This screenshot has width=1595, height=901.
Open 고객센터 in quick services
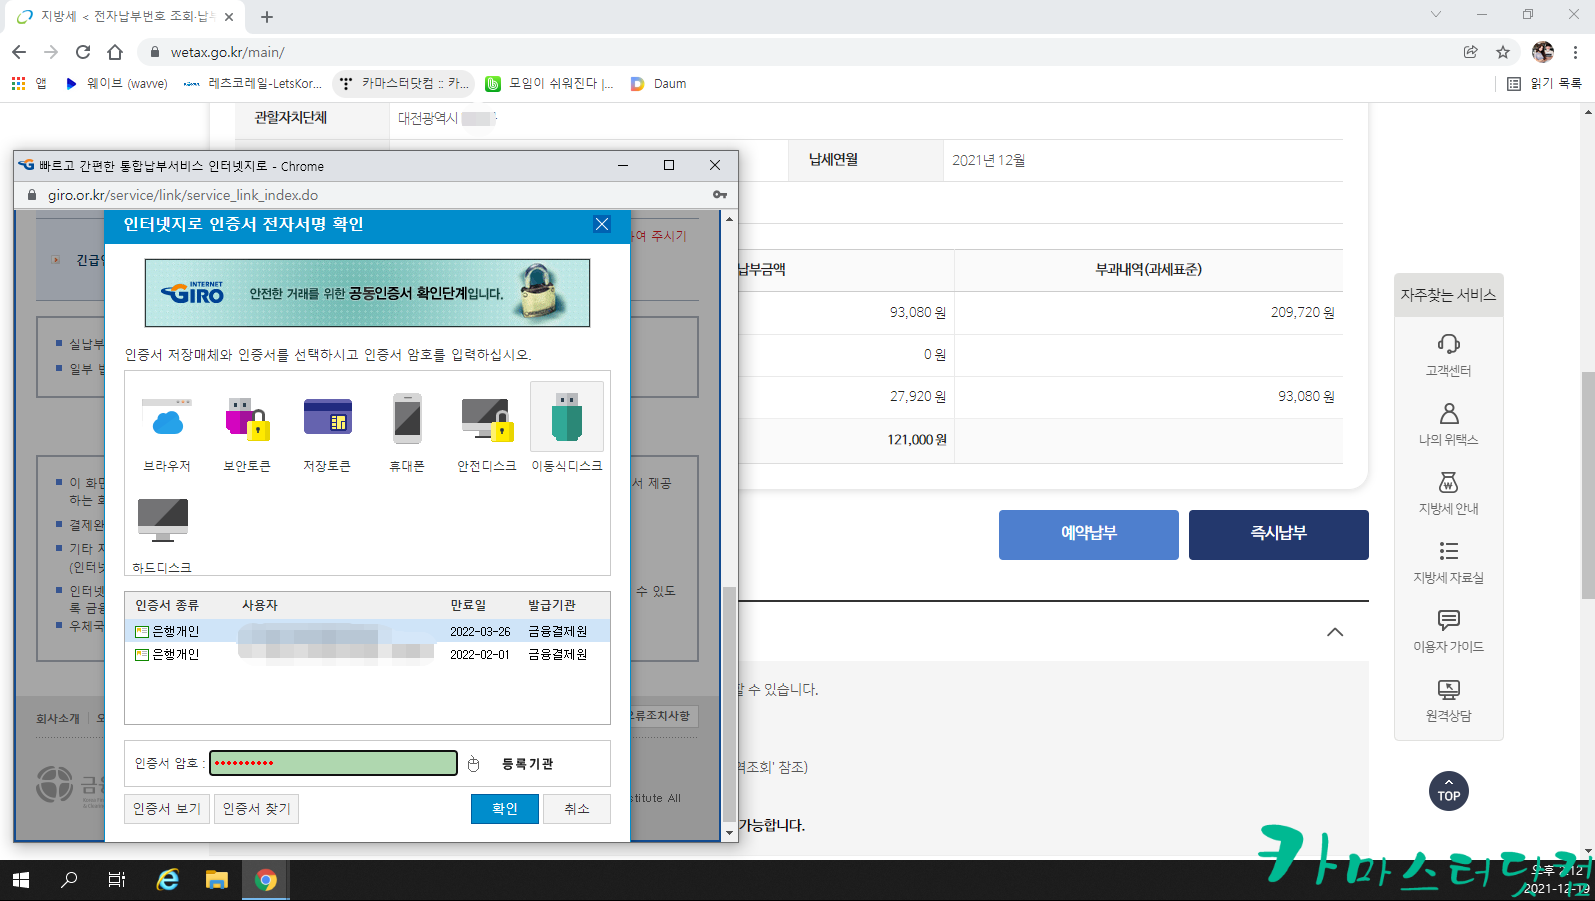1448,355
